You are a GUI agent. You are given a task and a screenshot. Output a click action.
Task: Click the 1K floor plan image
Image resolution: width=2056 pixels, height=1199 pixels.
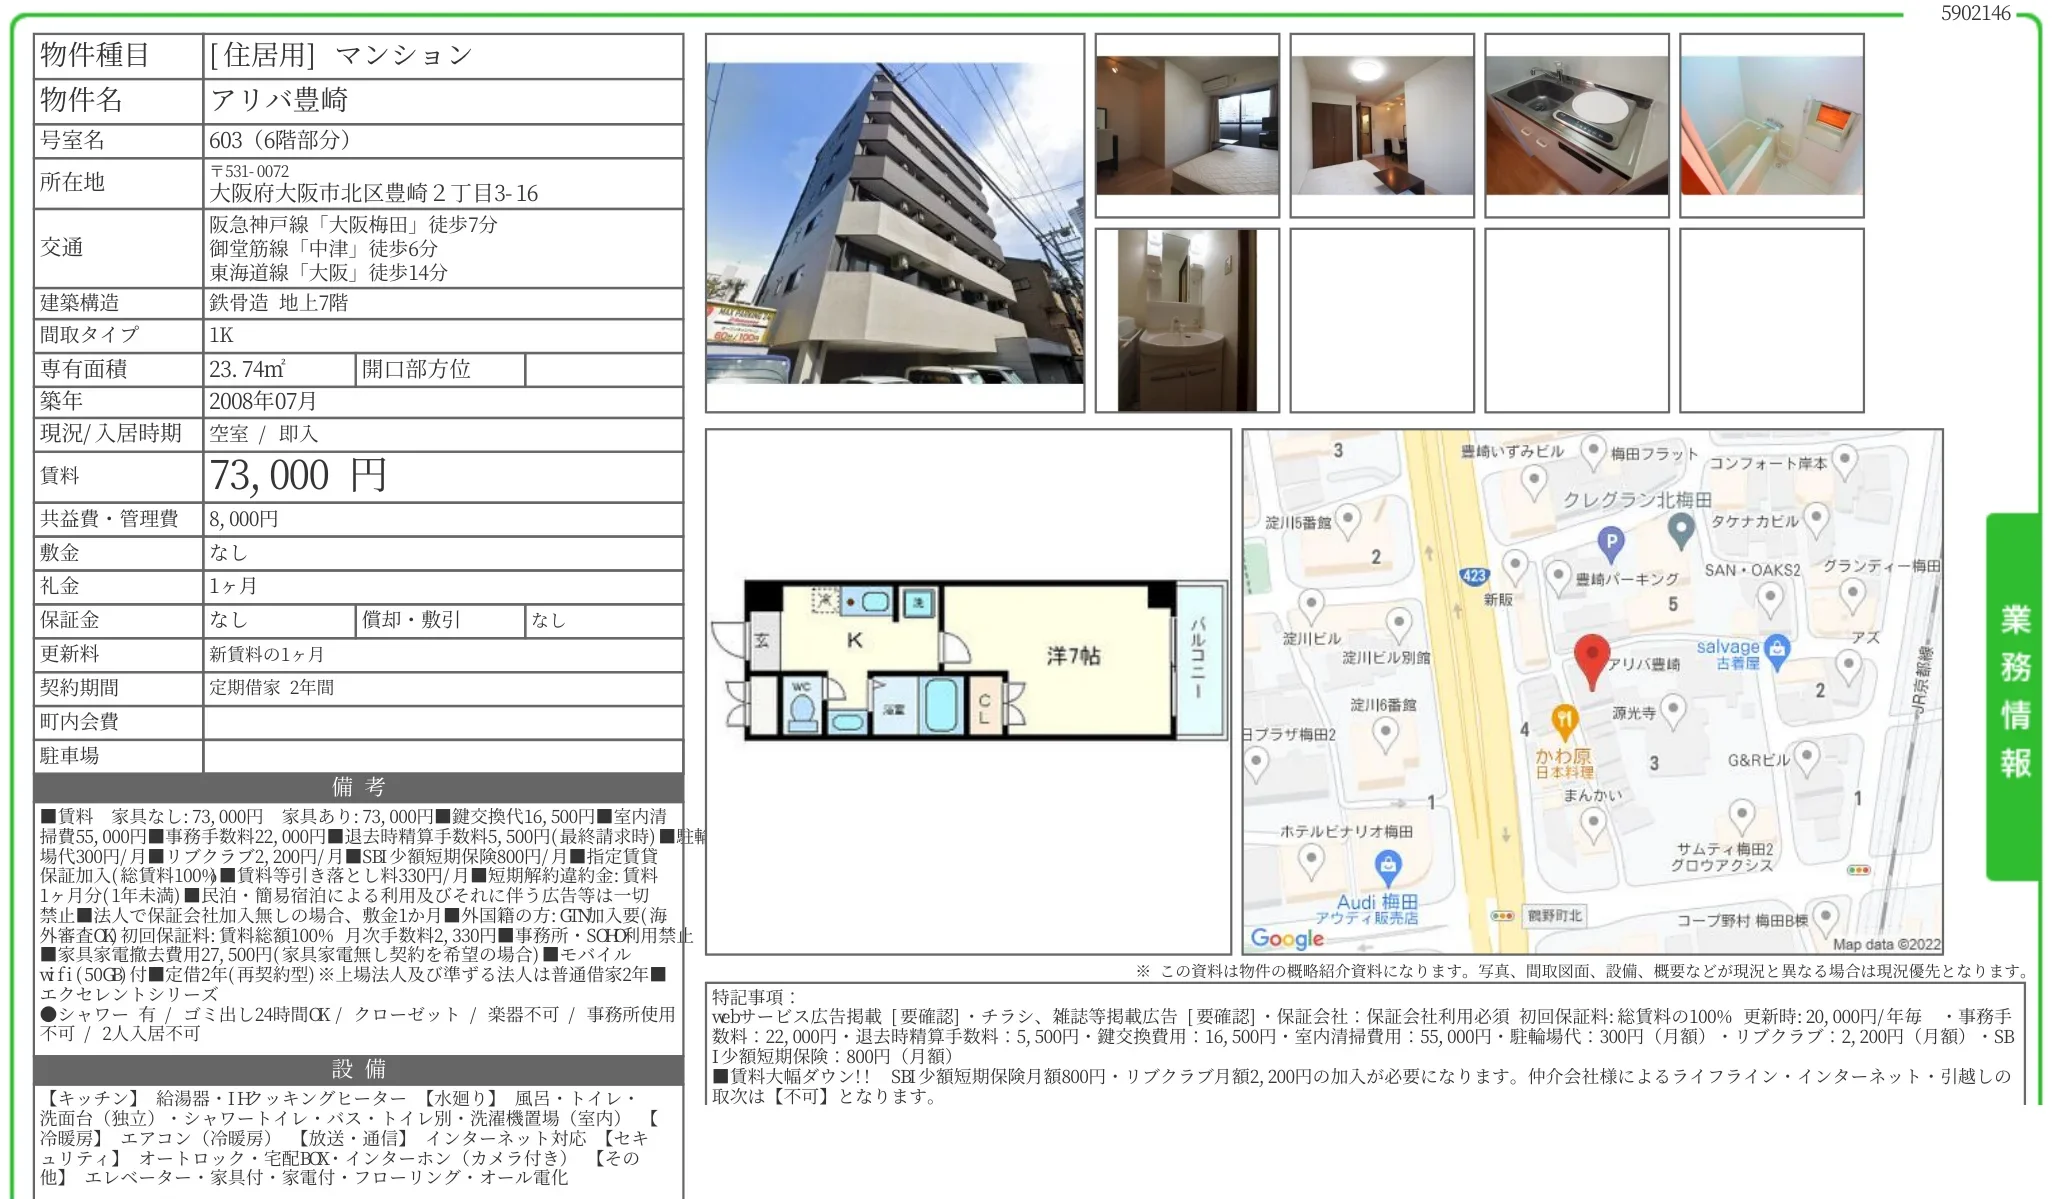click(x=968, y=660)
